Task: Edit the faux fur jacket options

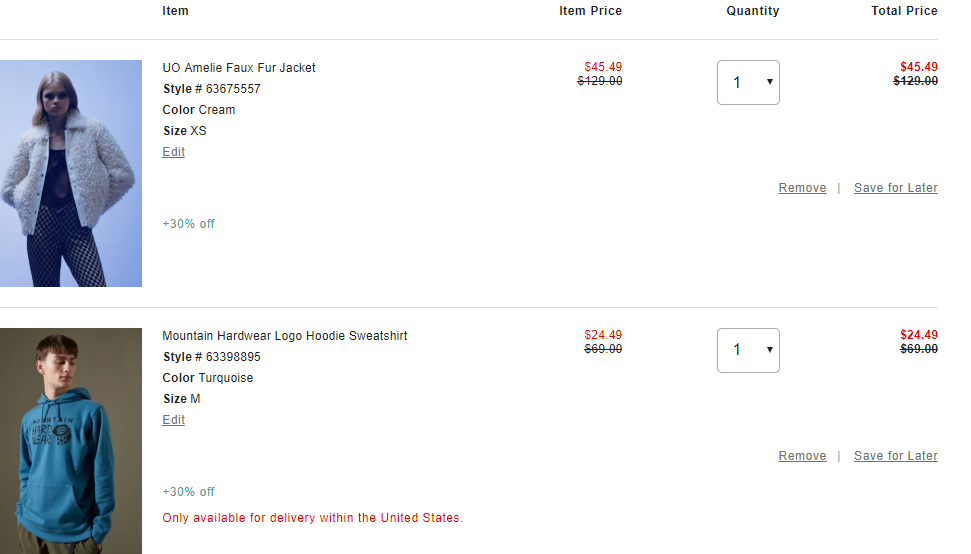Action: pos(173,152)
